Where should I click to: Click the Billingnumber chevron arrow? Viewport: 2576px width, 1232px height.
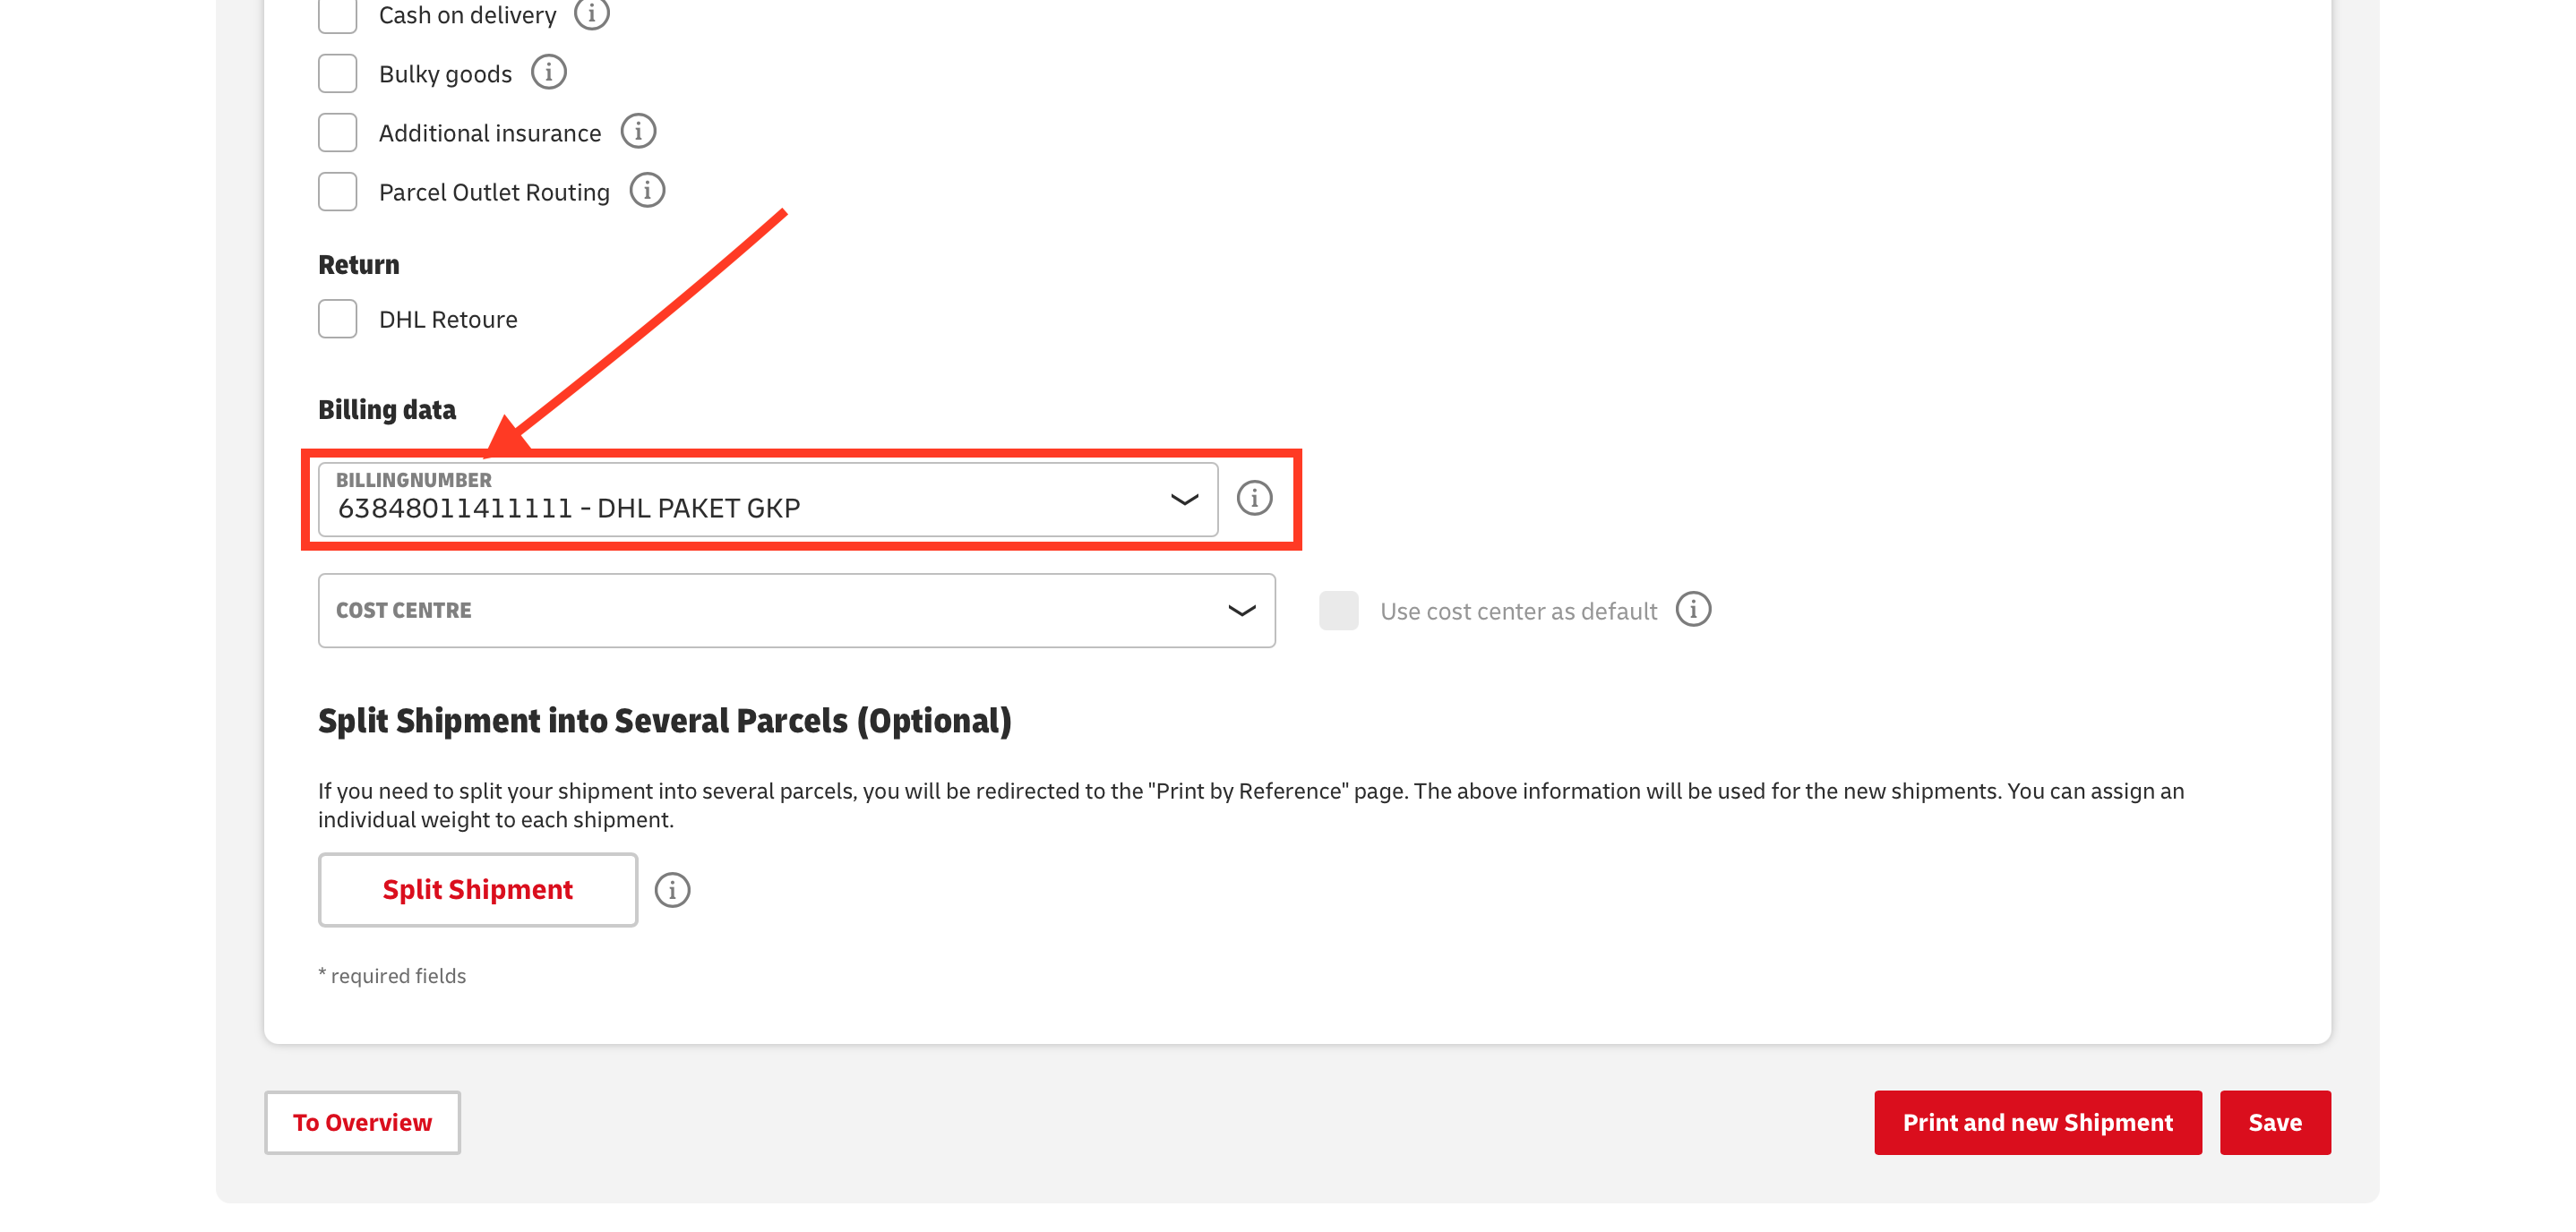pyautogui.click(x=1184, y=499)
